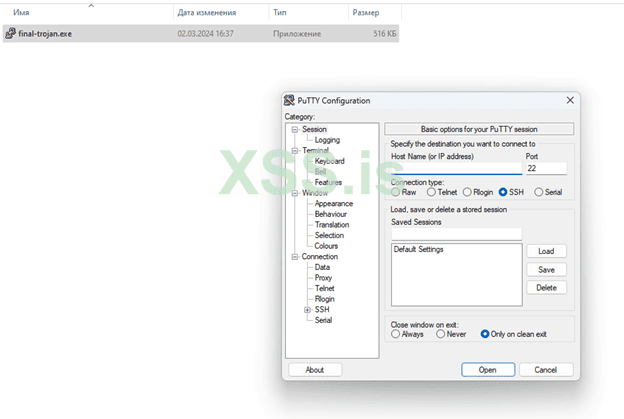Viewport: 624px width, 419px height.
Task: Close the PuTTY Configuration dialog
Action: [570, 100]
